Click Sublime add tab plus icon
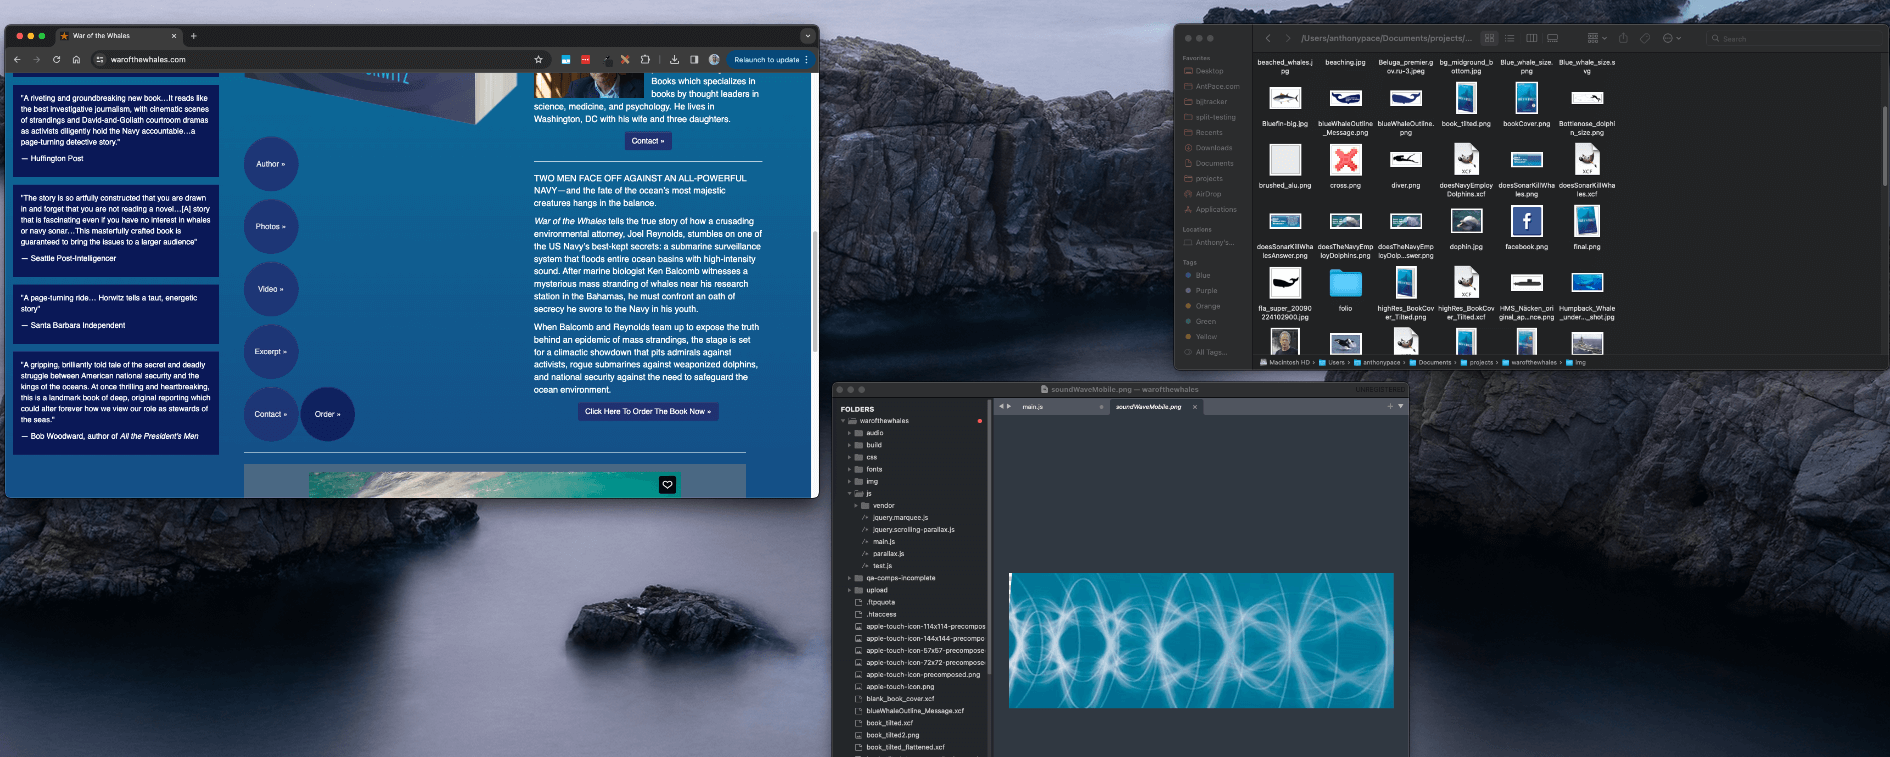The width and height of the screenshot is (1890, 757). (x=1390, y=406)
